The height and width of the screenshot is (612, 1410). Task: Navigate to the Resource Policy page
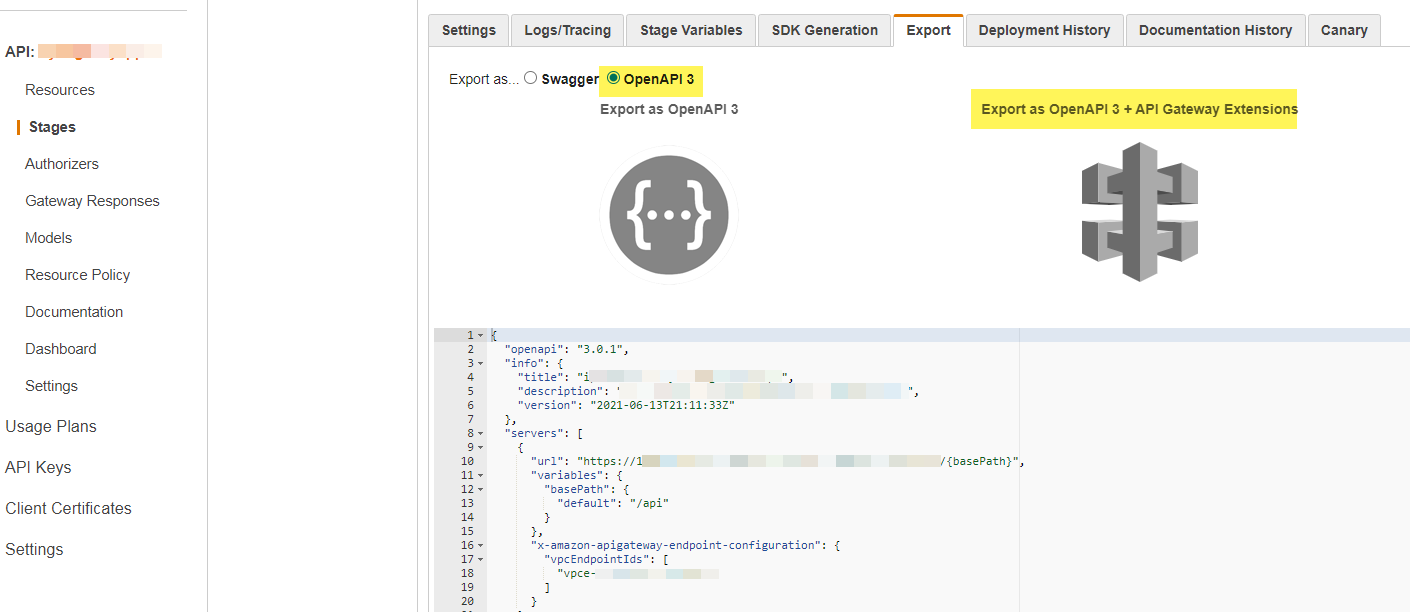(x=77, y=274)
